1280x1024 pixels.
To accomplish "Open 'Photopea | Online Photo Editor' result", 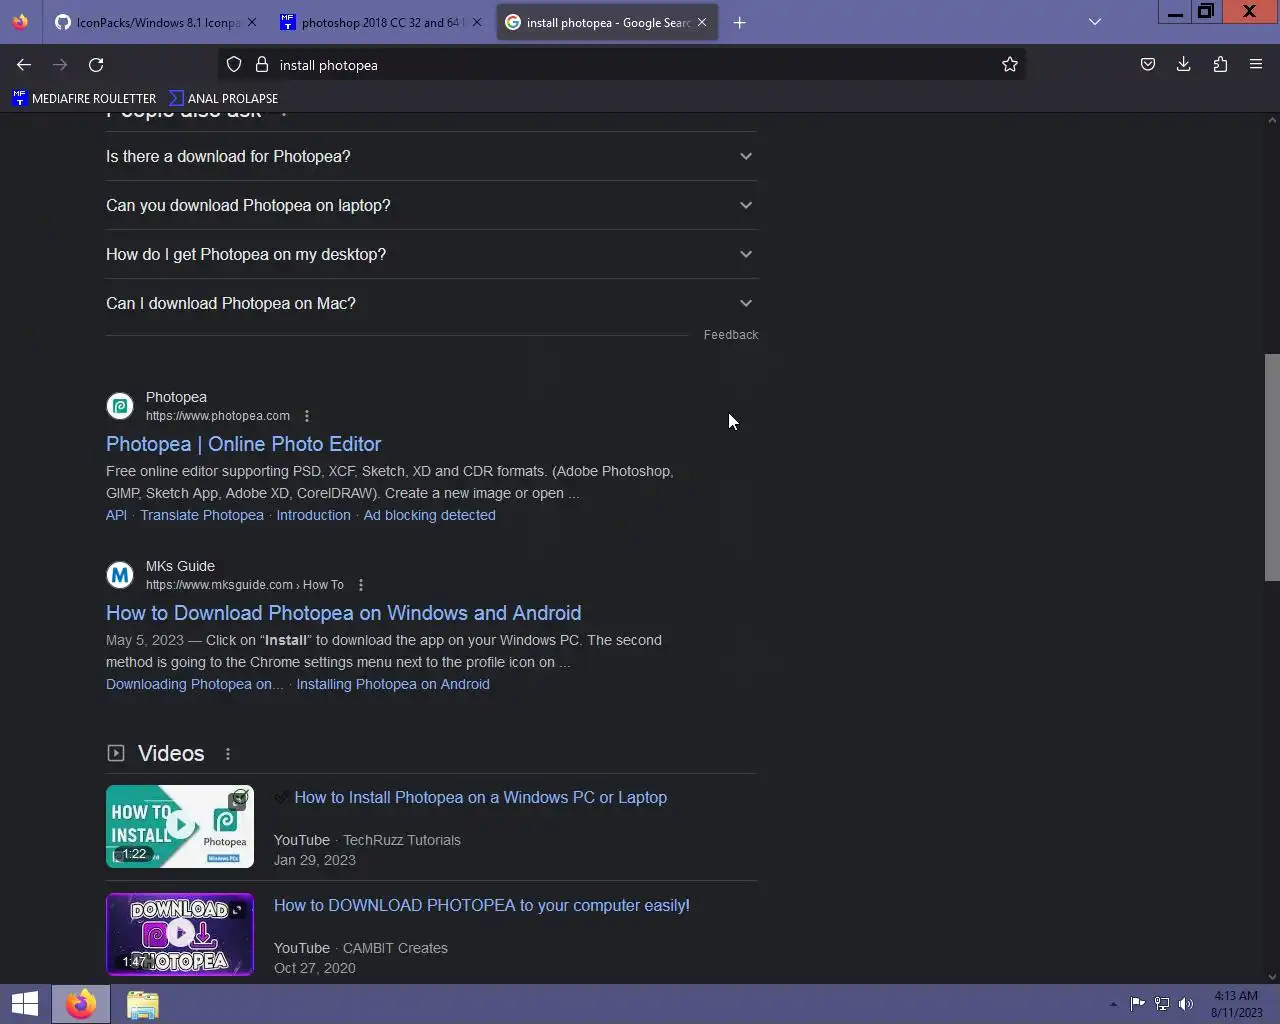I will click(244, 444).
